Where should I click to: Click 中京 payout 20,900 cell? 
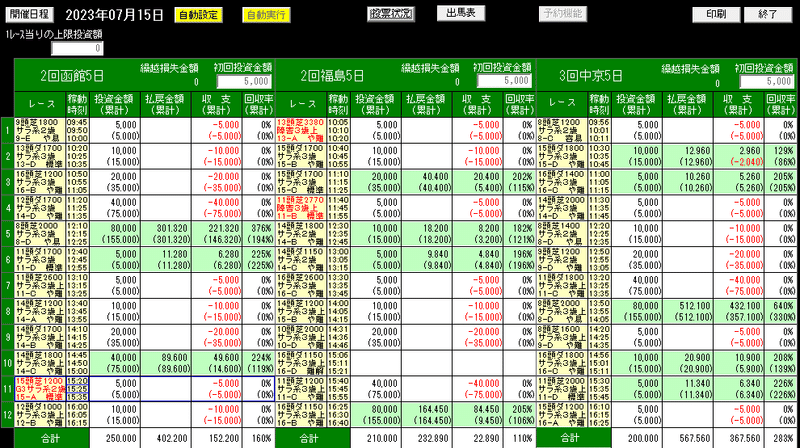coord(688,363)
